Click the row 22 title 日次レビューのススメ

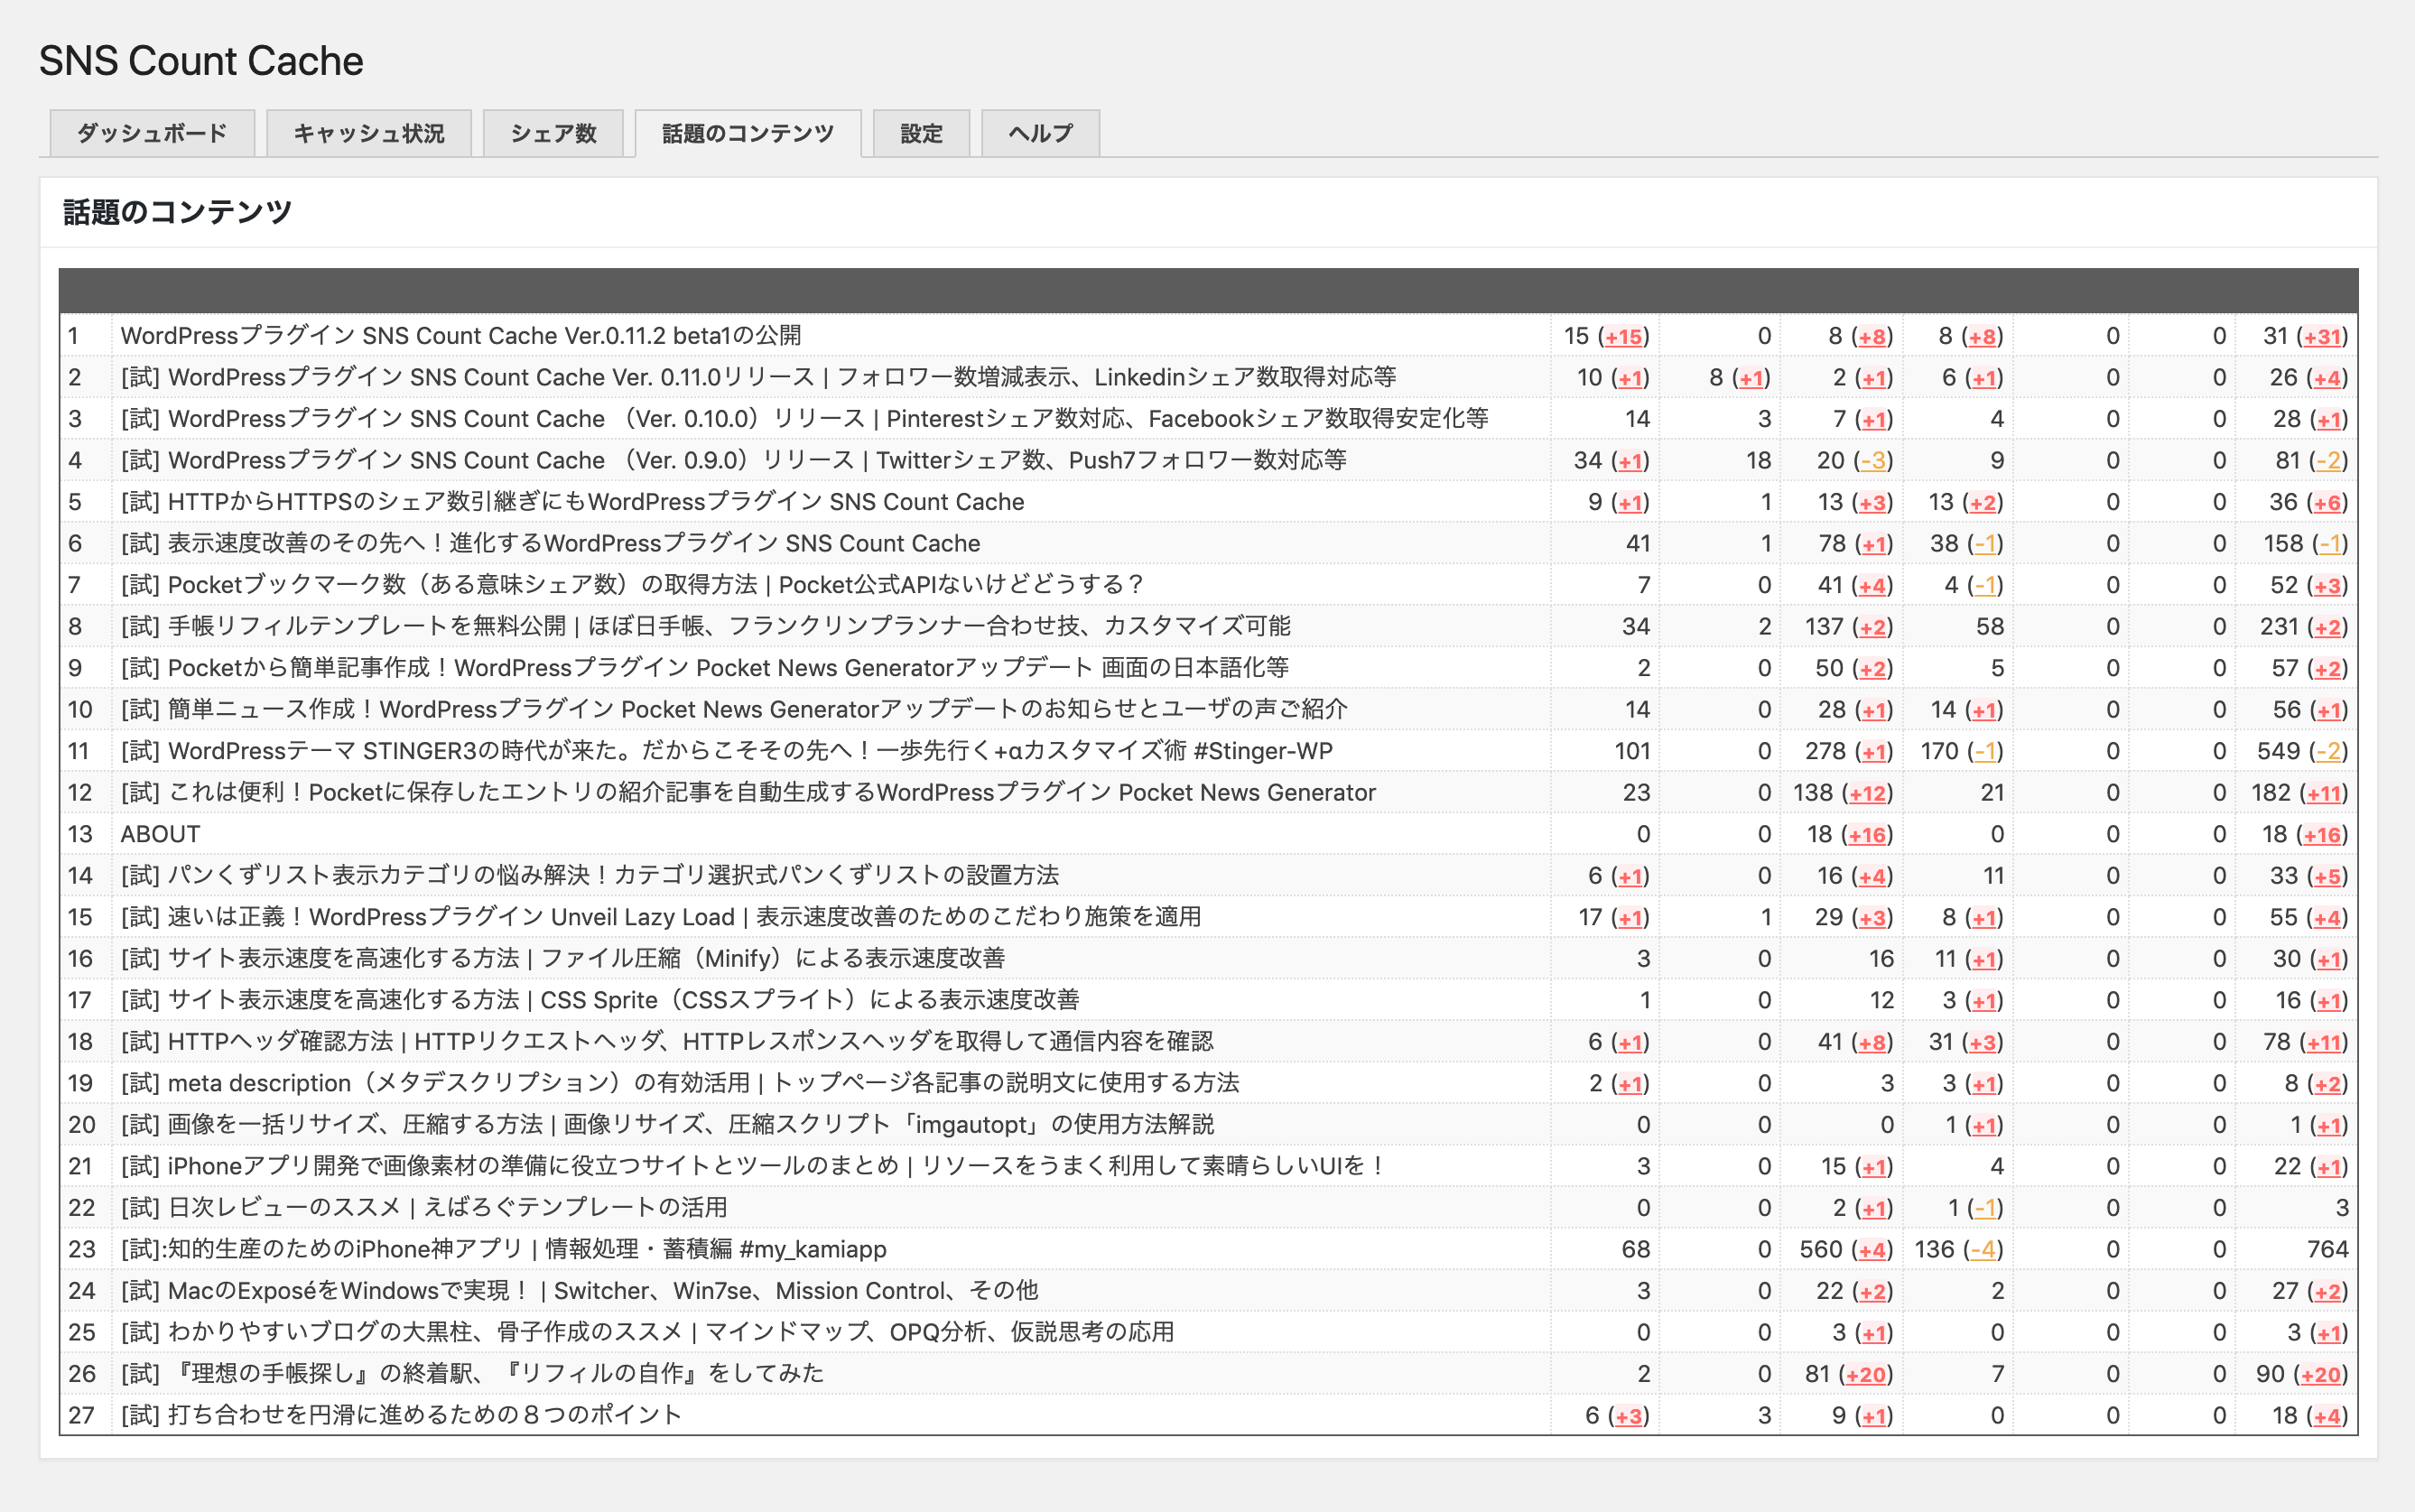pyautogui.click(x=424, y=1207)
